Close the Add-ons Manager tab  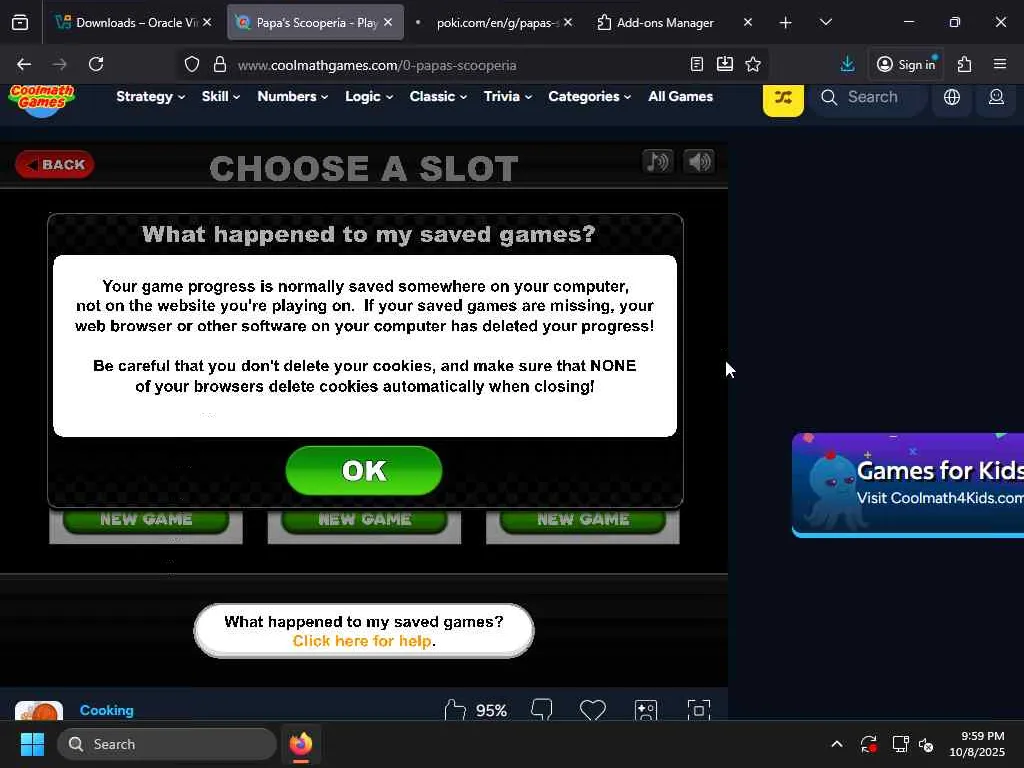click(748, 22)
